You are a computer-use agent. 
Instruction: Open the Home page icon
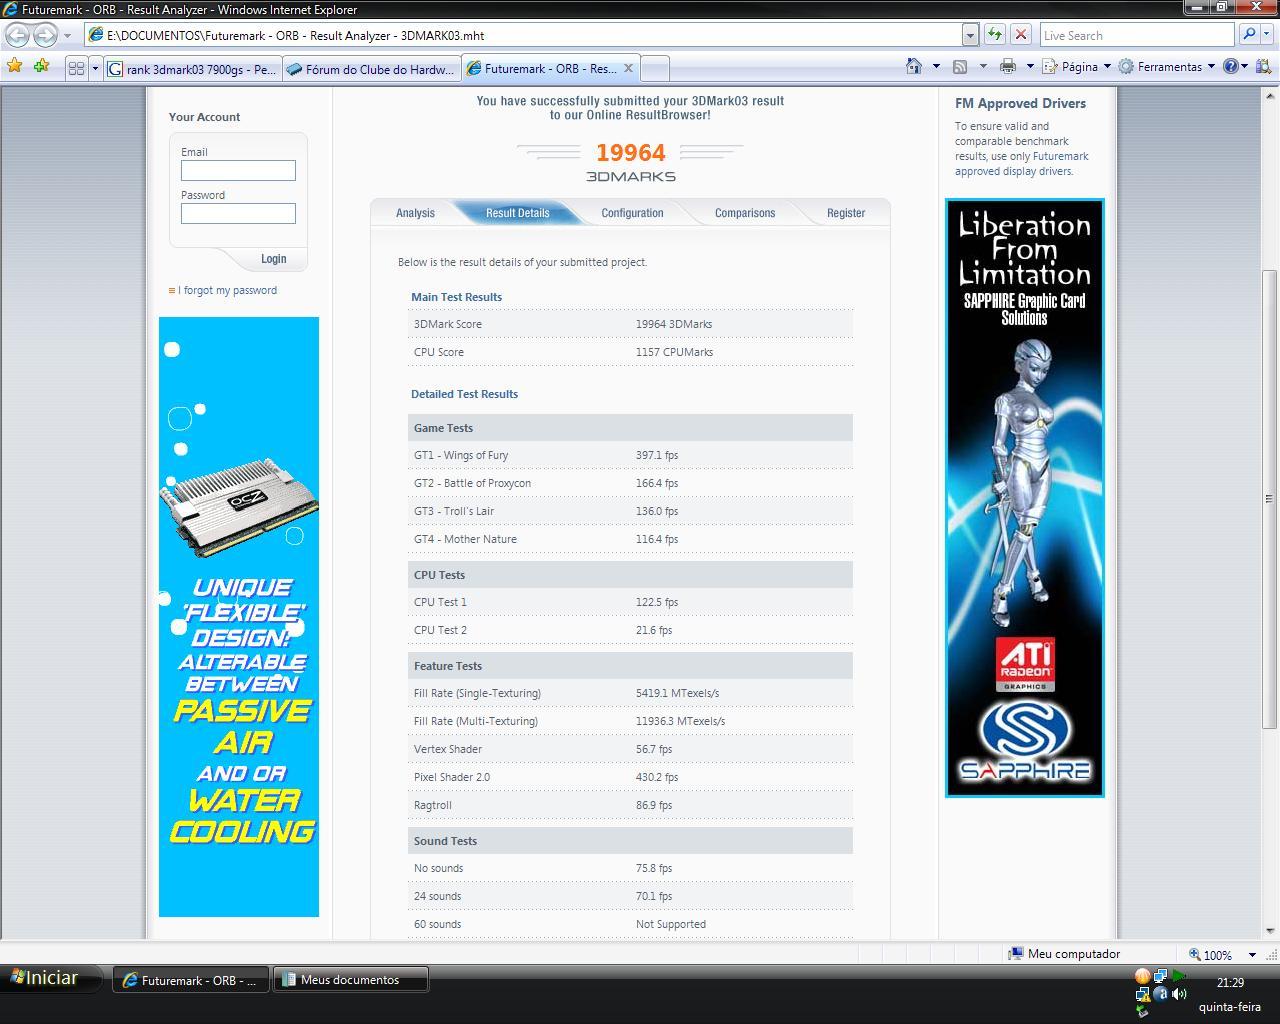point(914,67)
